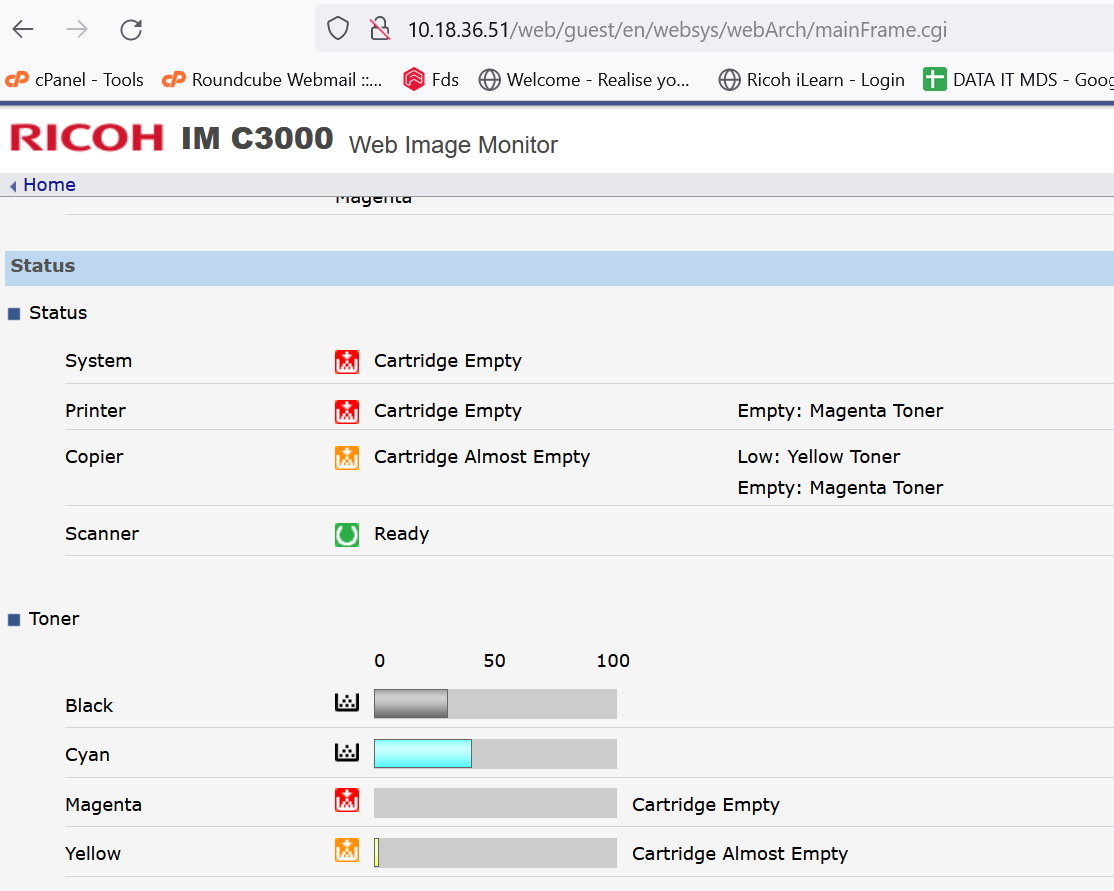Click the 'Cartridge Almost Empty' Copier status text

482,456
